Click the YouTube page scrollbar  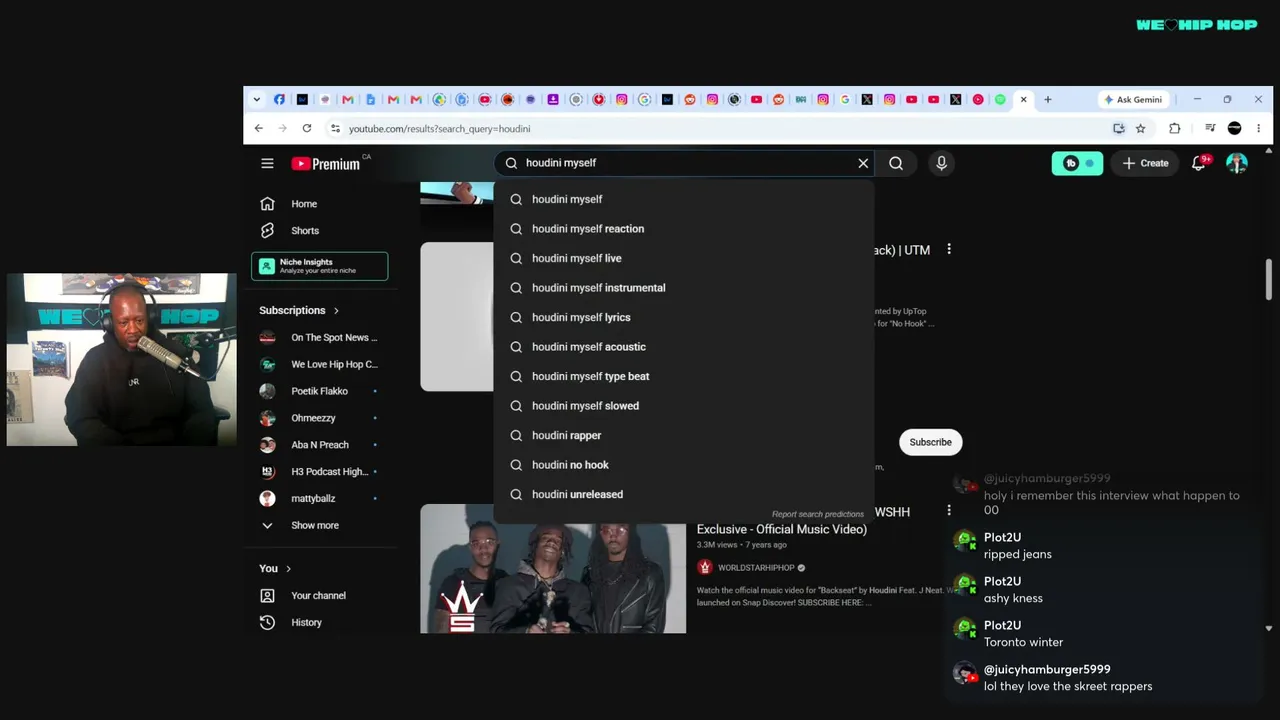[1268, 280]
